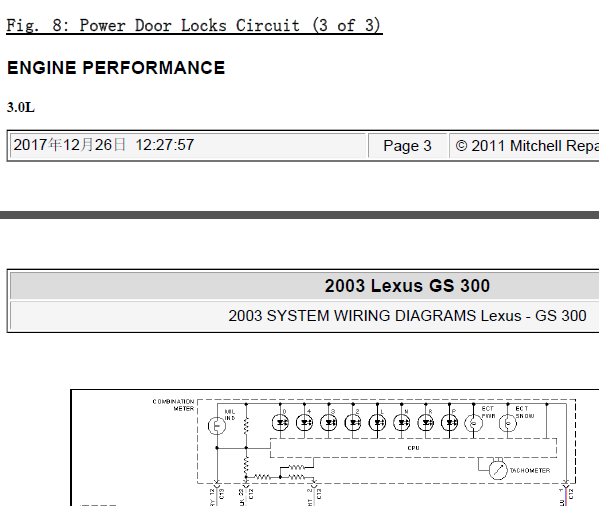This screenshot has width=599, height=506.
Task: Click the 3.0L subheading
Action: tap(21, 107)
